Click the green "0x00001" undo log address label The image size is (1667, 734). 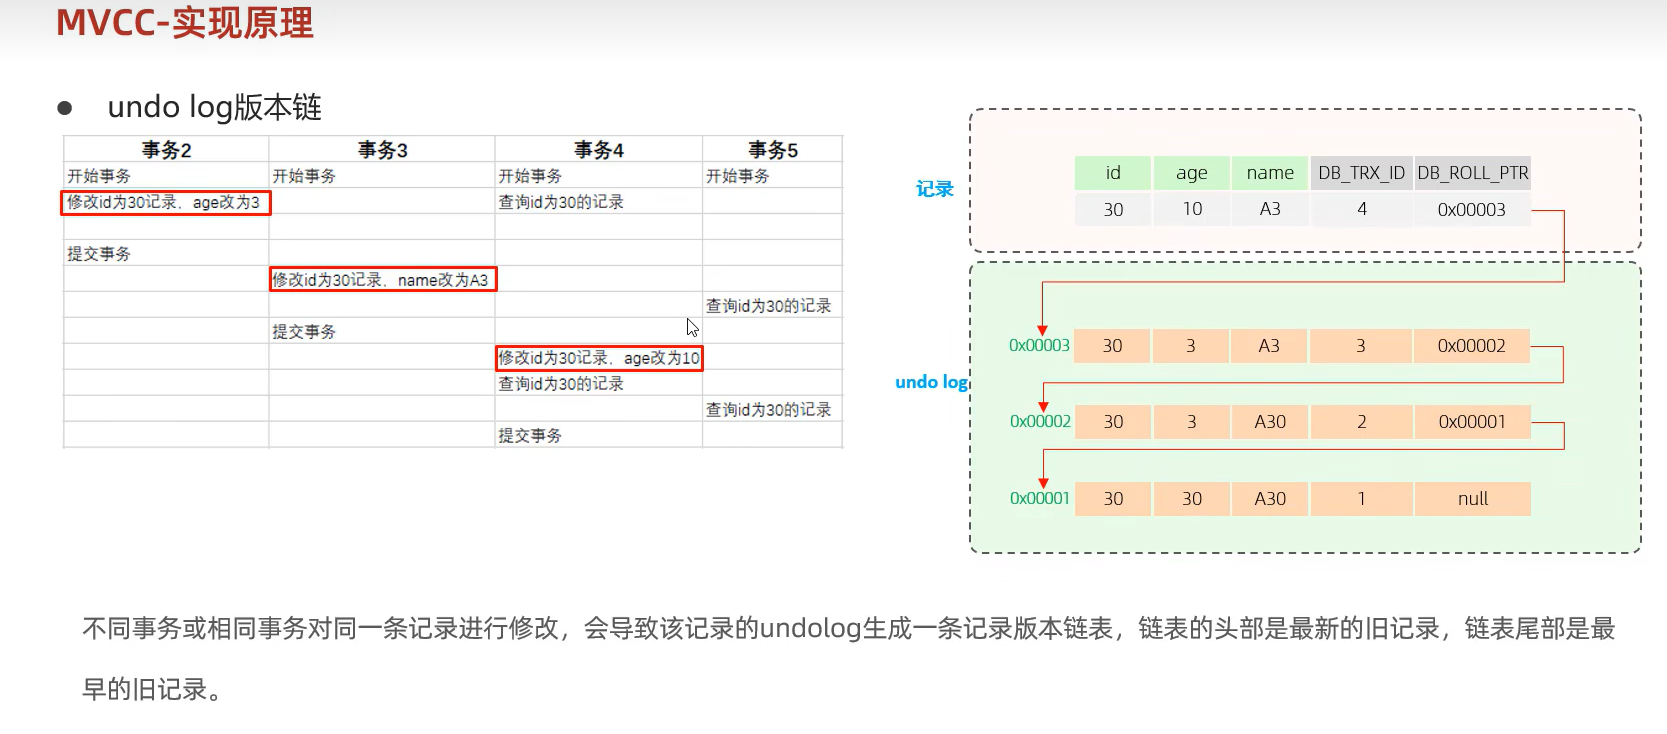pyautogui.click(x=1039, y=498)
